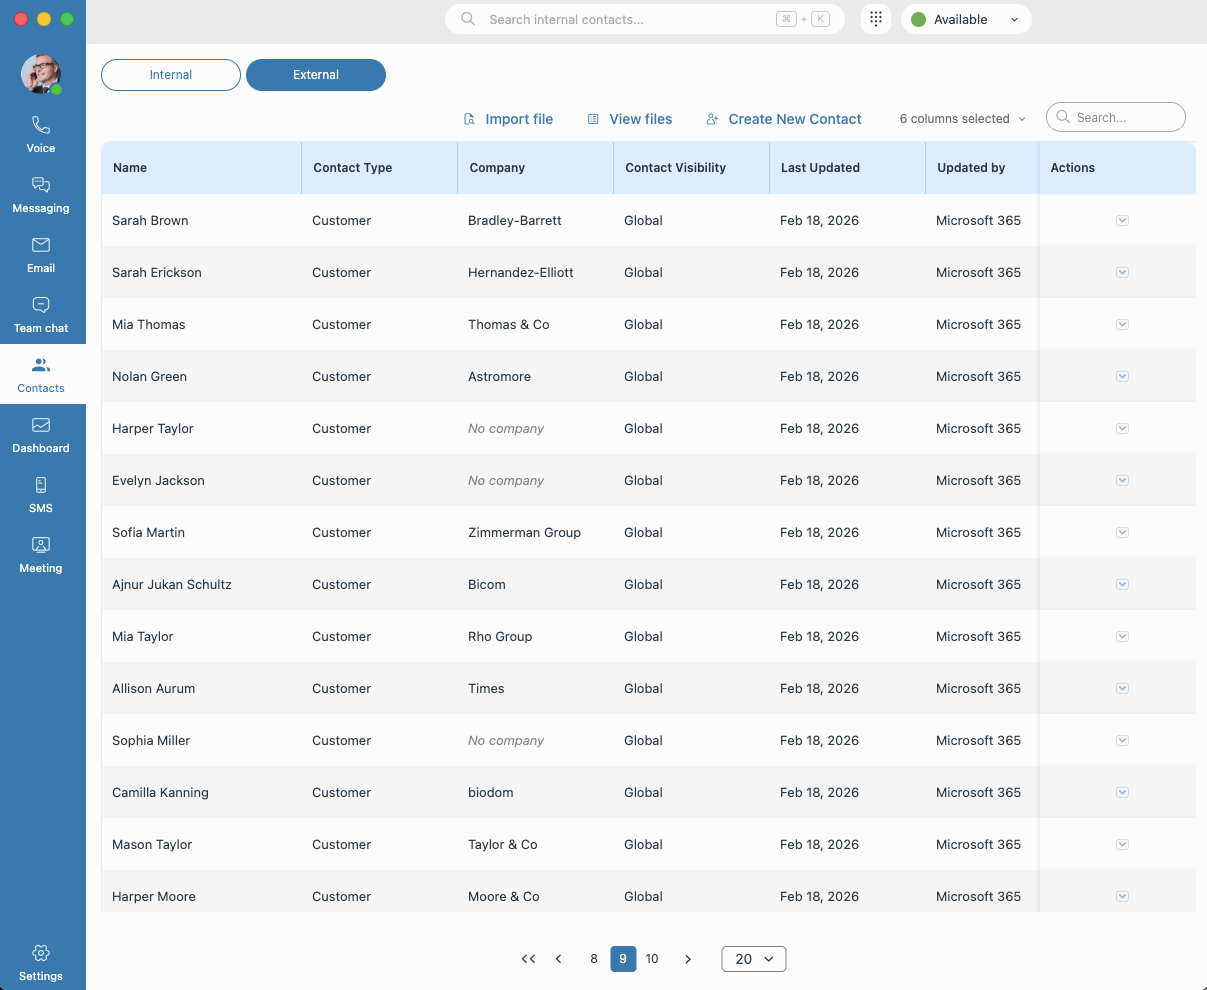Viewport: 1207px width, 990px height.
Task: Open the Meeting section
Action: coord(40,555)
